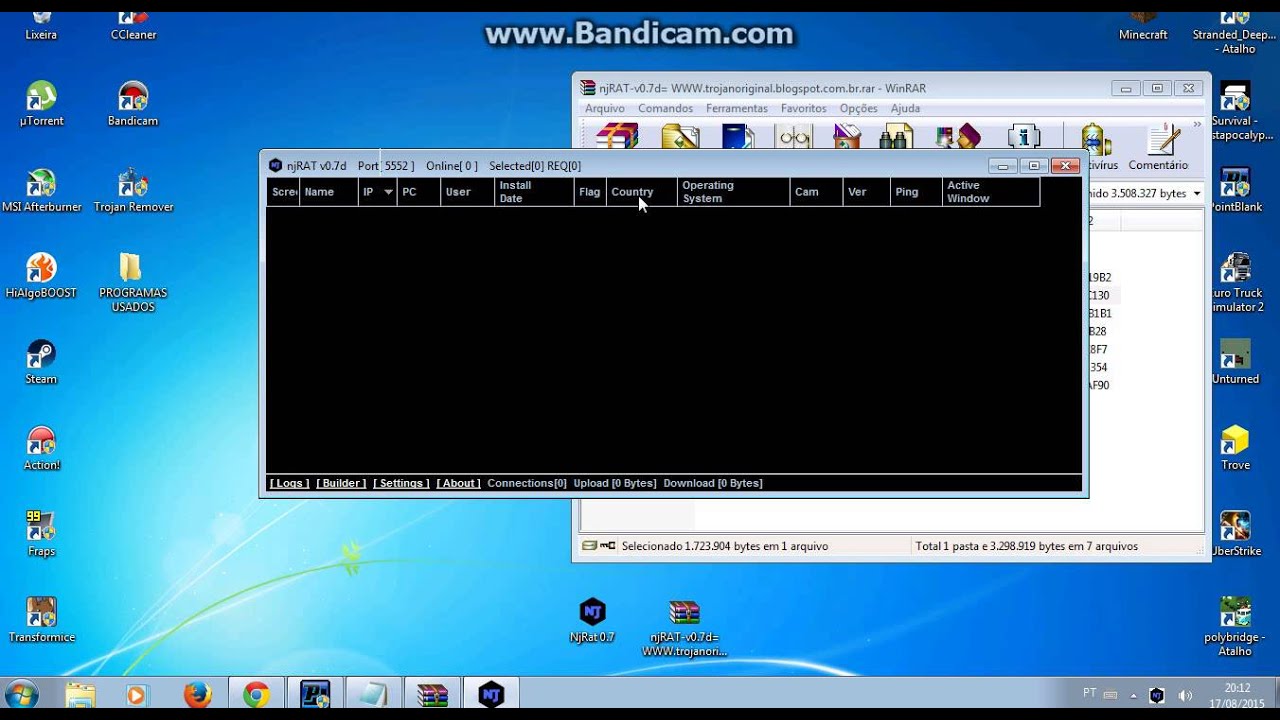
Task: Open [ Builder ] link in njRAT
Action: coord(341,483)
